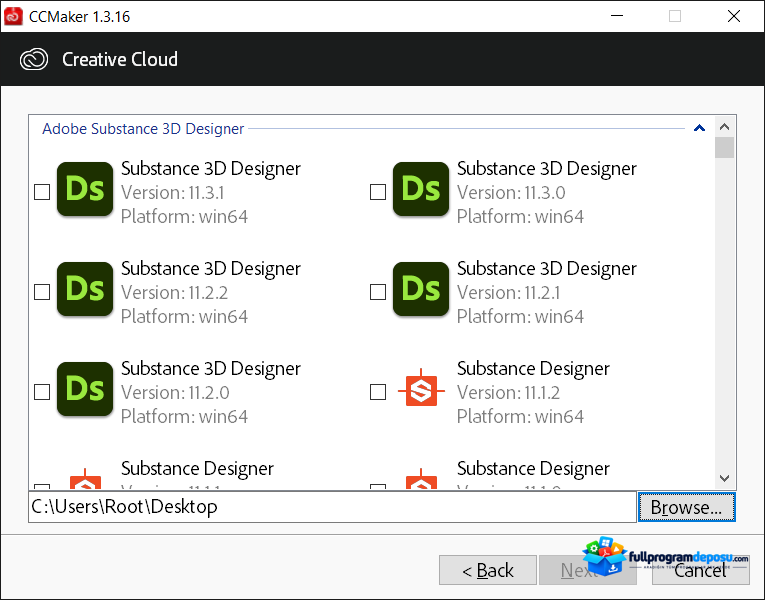Click the 'Version: 11.2.0' label
Viewport: 765px width, 600px height.
pos(175,393)
